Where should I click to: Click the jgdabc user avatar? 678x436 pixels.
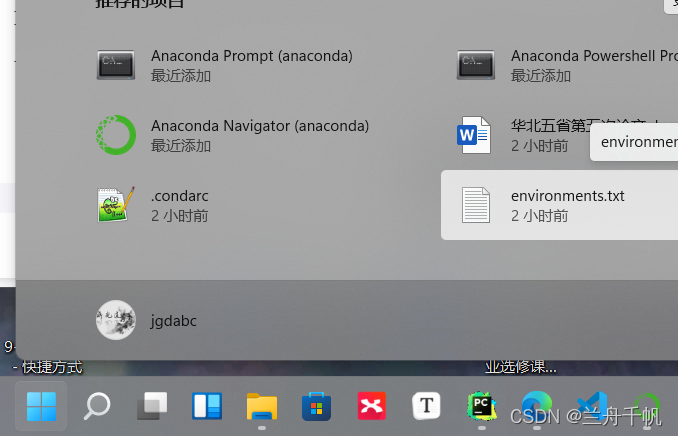[115, 320]
